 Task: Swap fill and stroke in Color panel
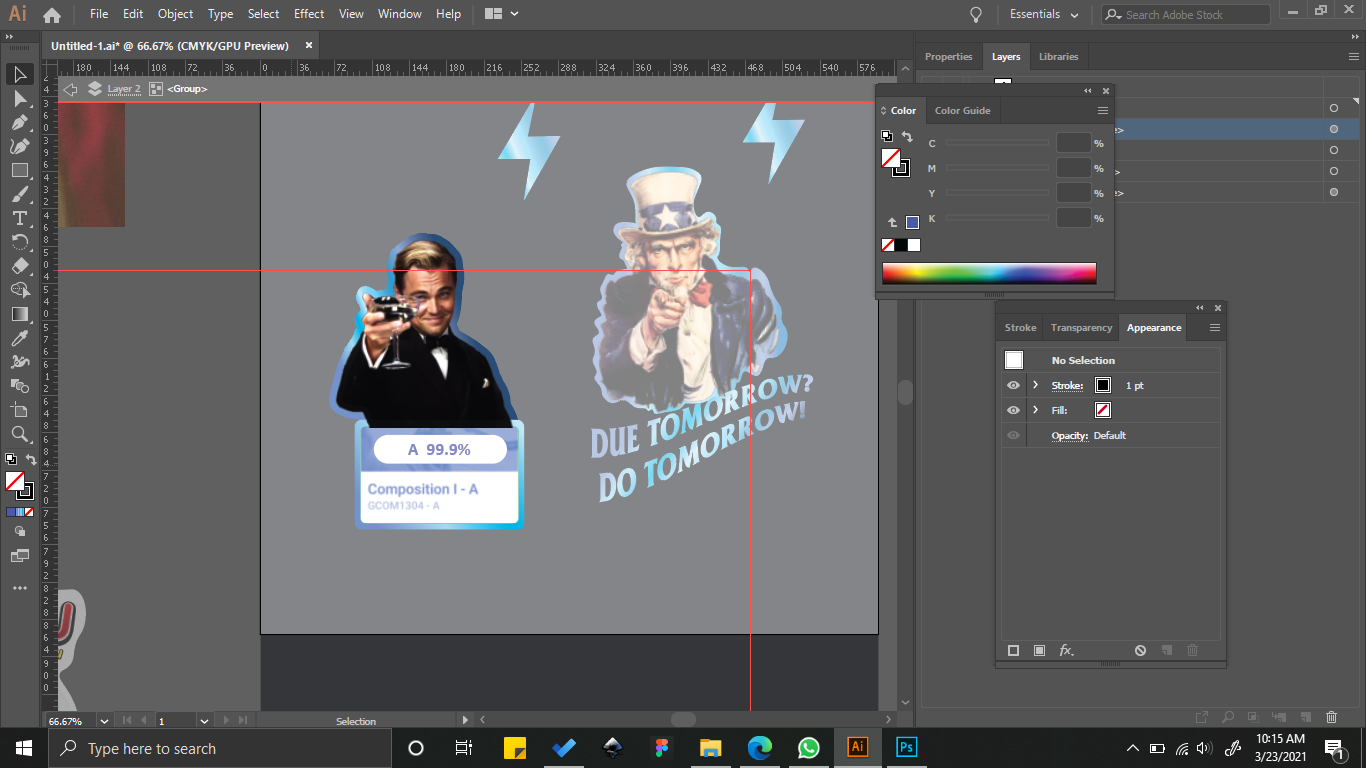(907, 136)
